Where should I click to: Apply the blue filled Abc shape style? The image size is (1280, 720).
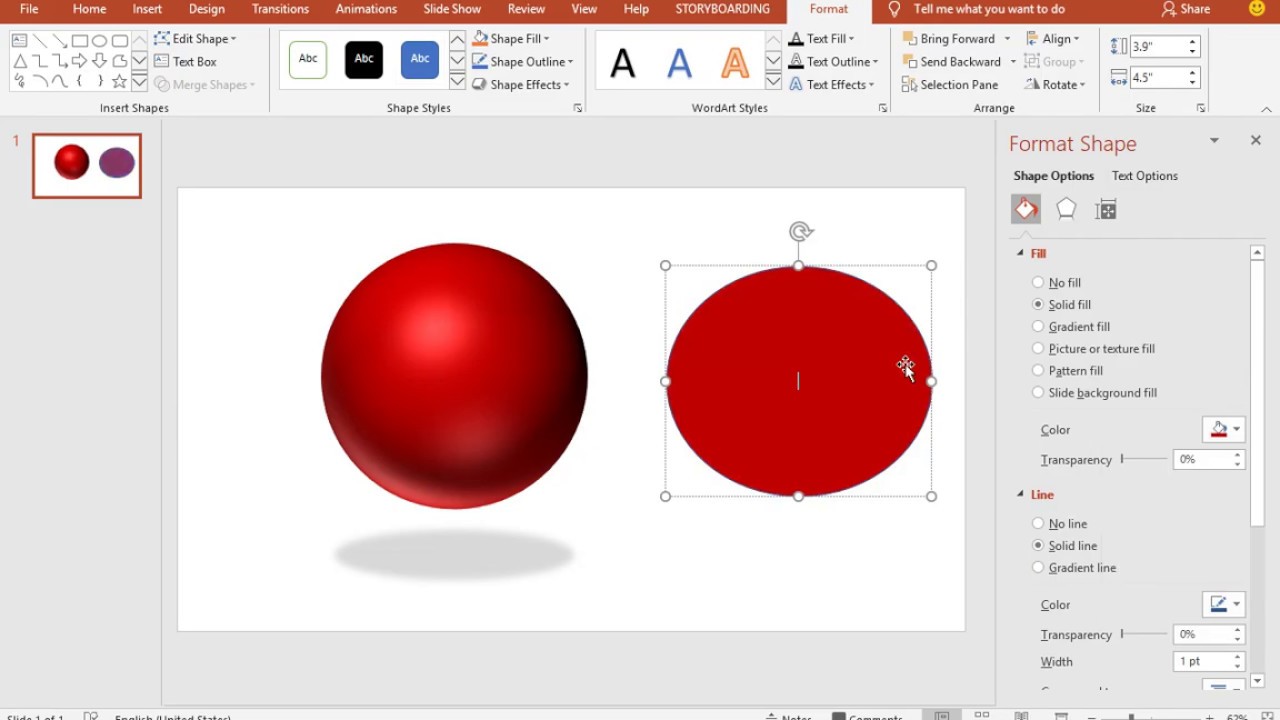[x=420, y=60]
